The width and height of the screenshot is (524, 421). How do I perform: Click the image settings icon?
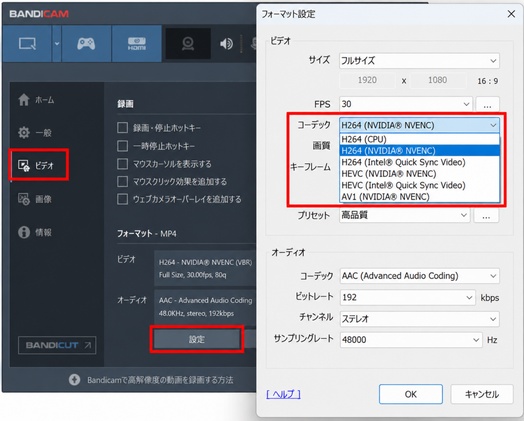click(24, 199)
